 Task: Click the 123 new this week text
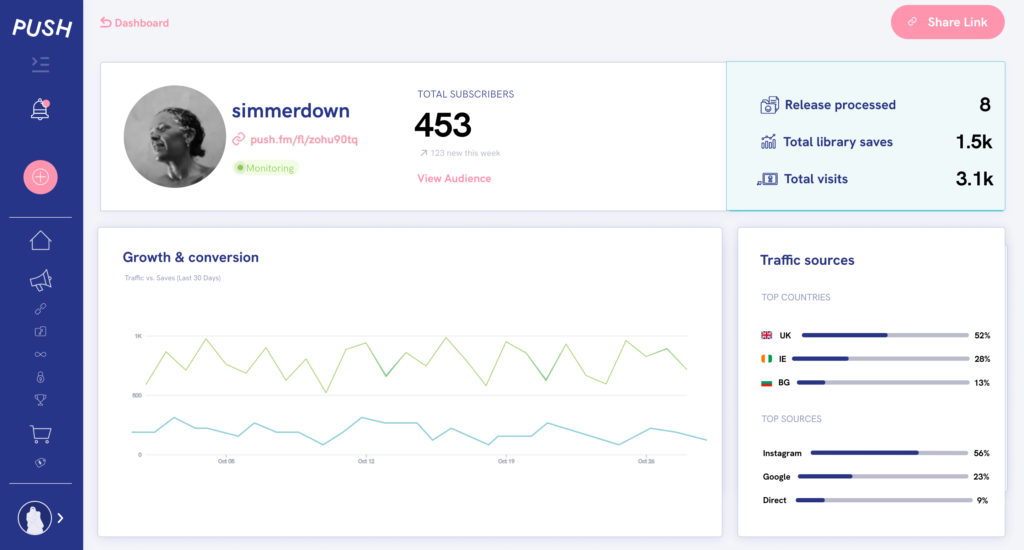(x=465, y=153)
